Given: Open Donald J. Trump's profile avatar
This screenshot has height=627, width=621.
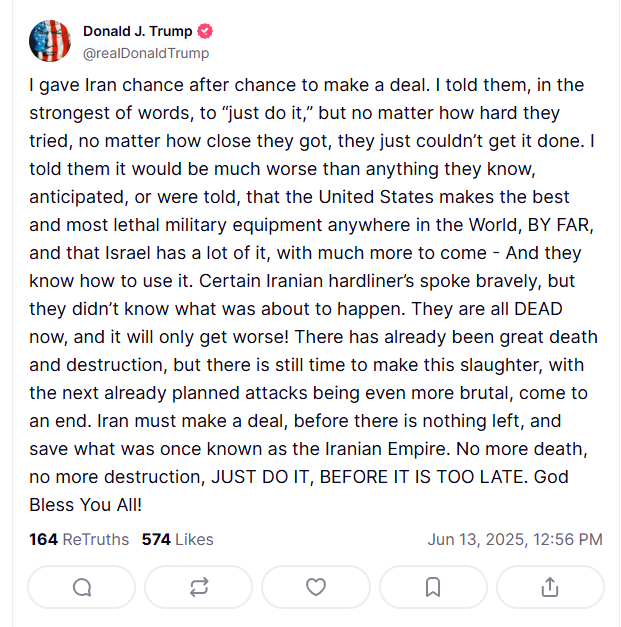Looking at the screenshot, I should point(50,41).
